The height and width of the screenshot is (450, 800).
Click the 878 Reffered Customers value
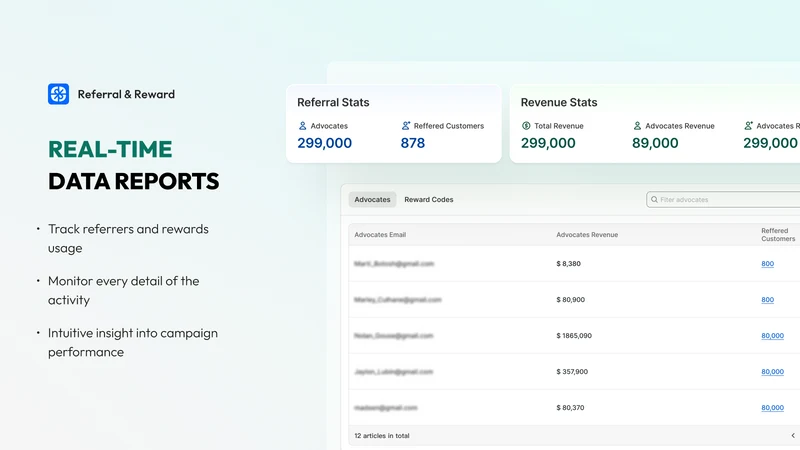point(412,143)
